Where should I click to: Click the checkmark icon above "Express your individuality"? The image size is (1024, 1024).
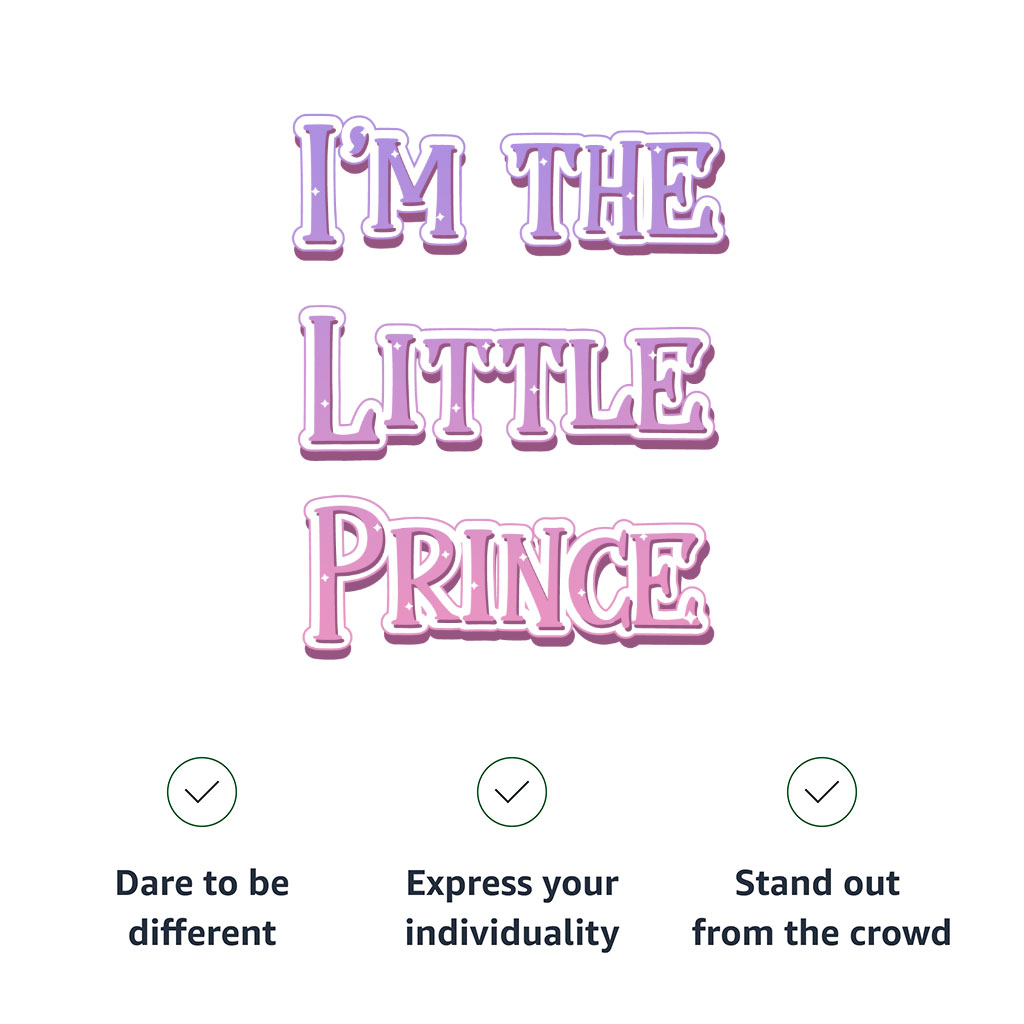512,792
